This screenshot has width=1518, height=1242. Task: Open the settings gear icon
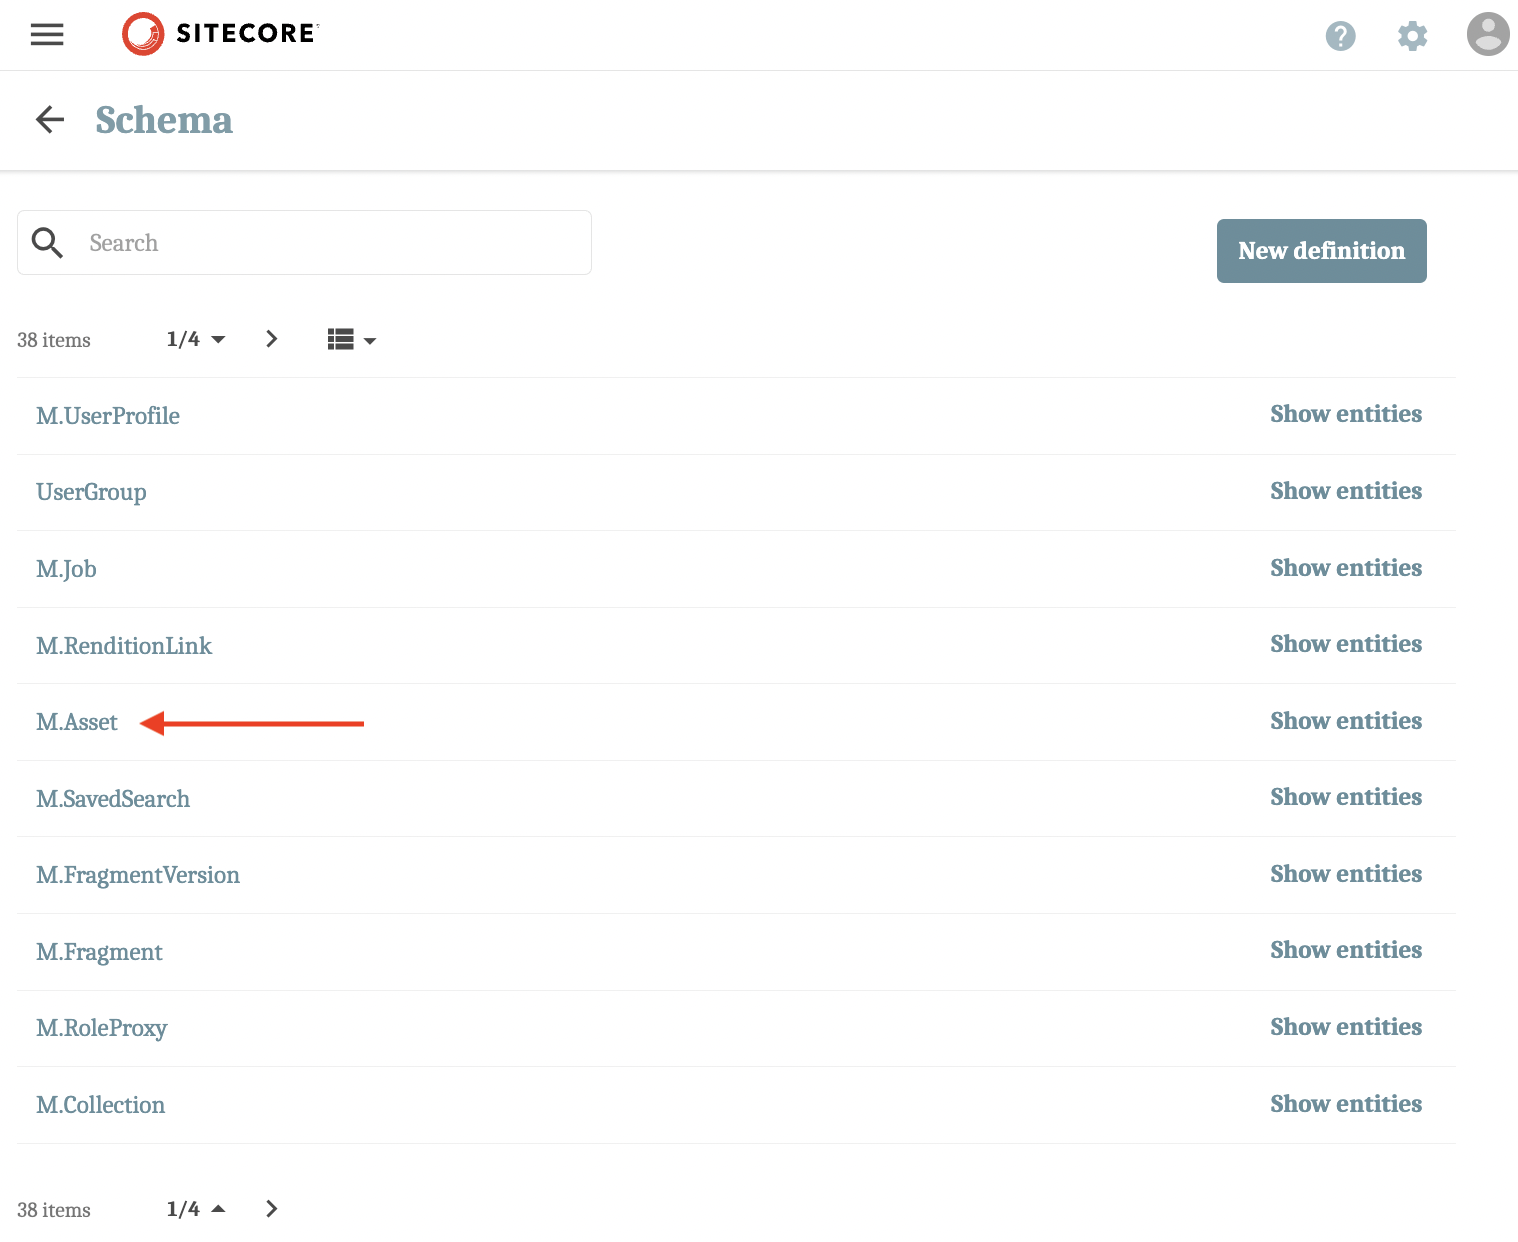pos(1412,36)
